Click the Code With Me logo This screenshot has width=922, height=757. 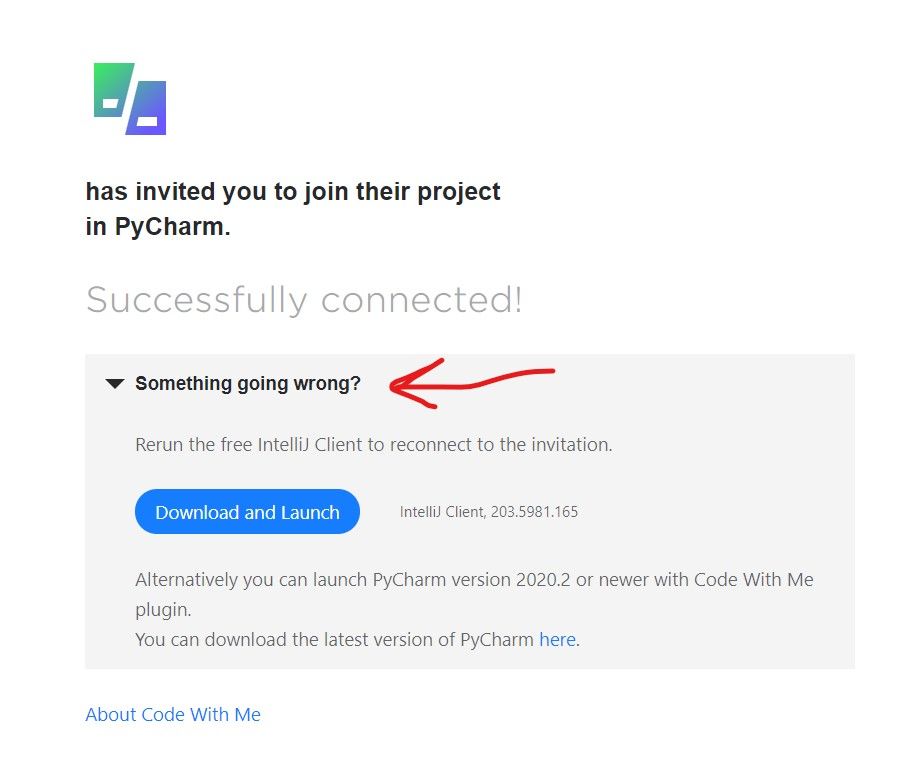(130, 99)
